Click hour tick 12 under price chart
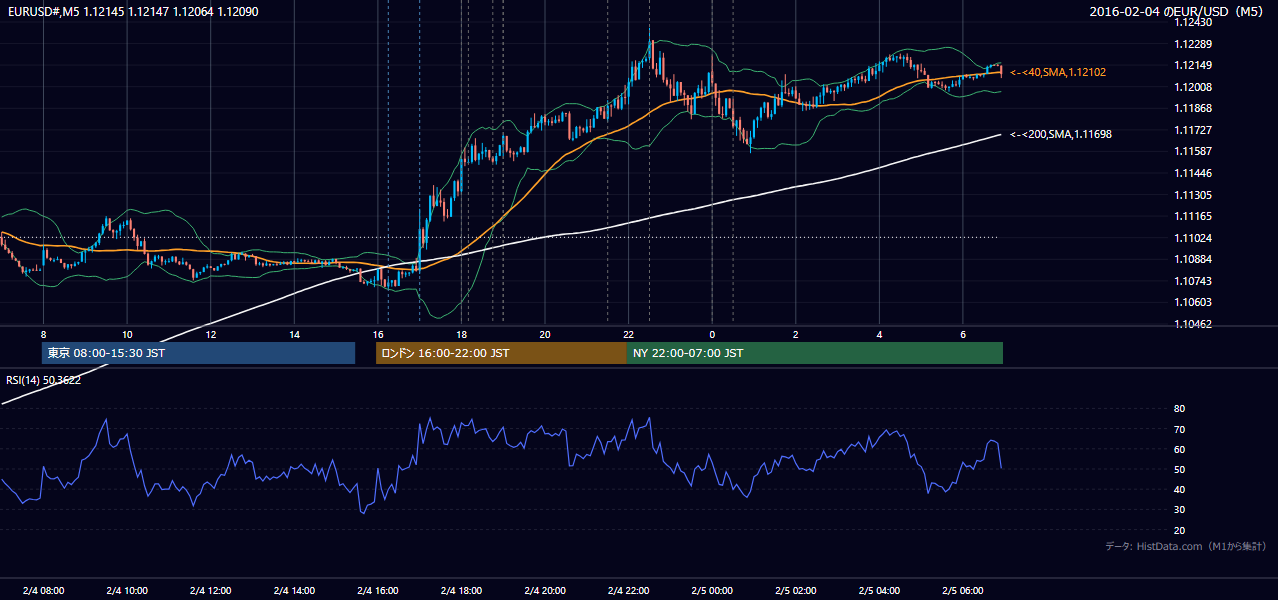Viewport: 1278px width, 600px height. tap(211, 334)
